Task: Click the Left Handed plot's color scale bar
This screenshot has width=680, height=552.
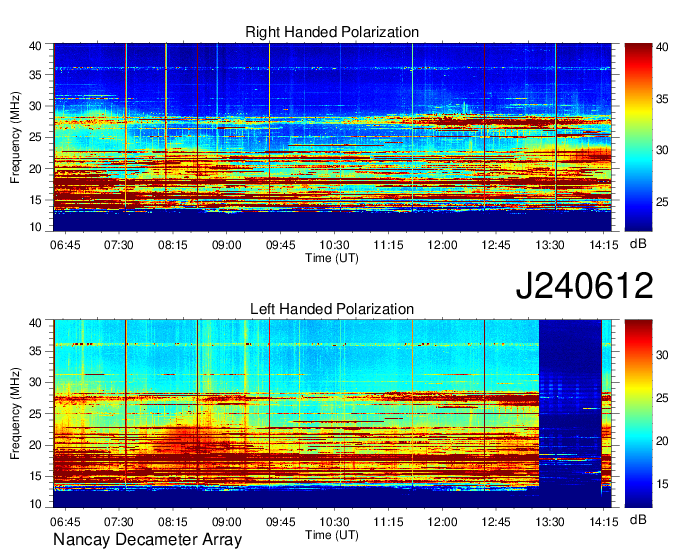Action: tap(638, 413)
